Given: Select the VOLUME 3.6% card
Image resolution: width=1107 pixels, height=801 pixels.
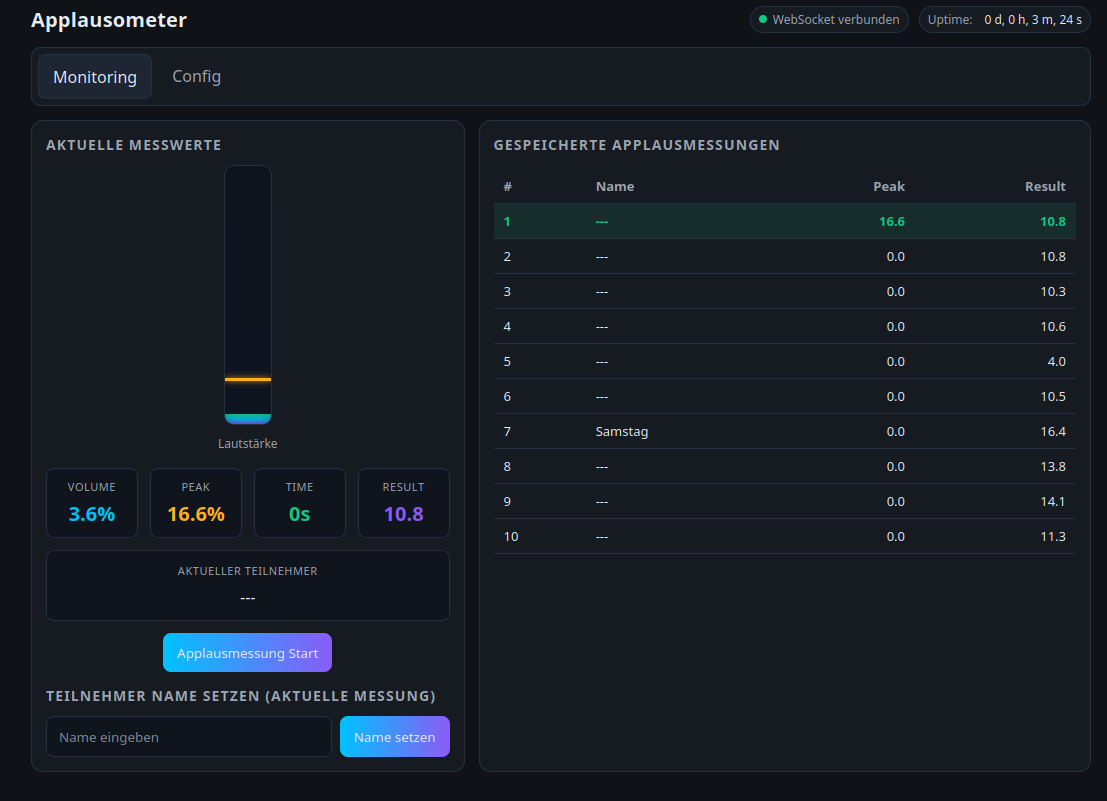Looking at the screenshot, I should [92, 503].
